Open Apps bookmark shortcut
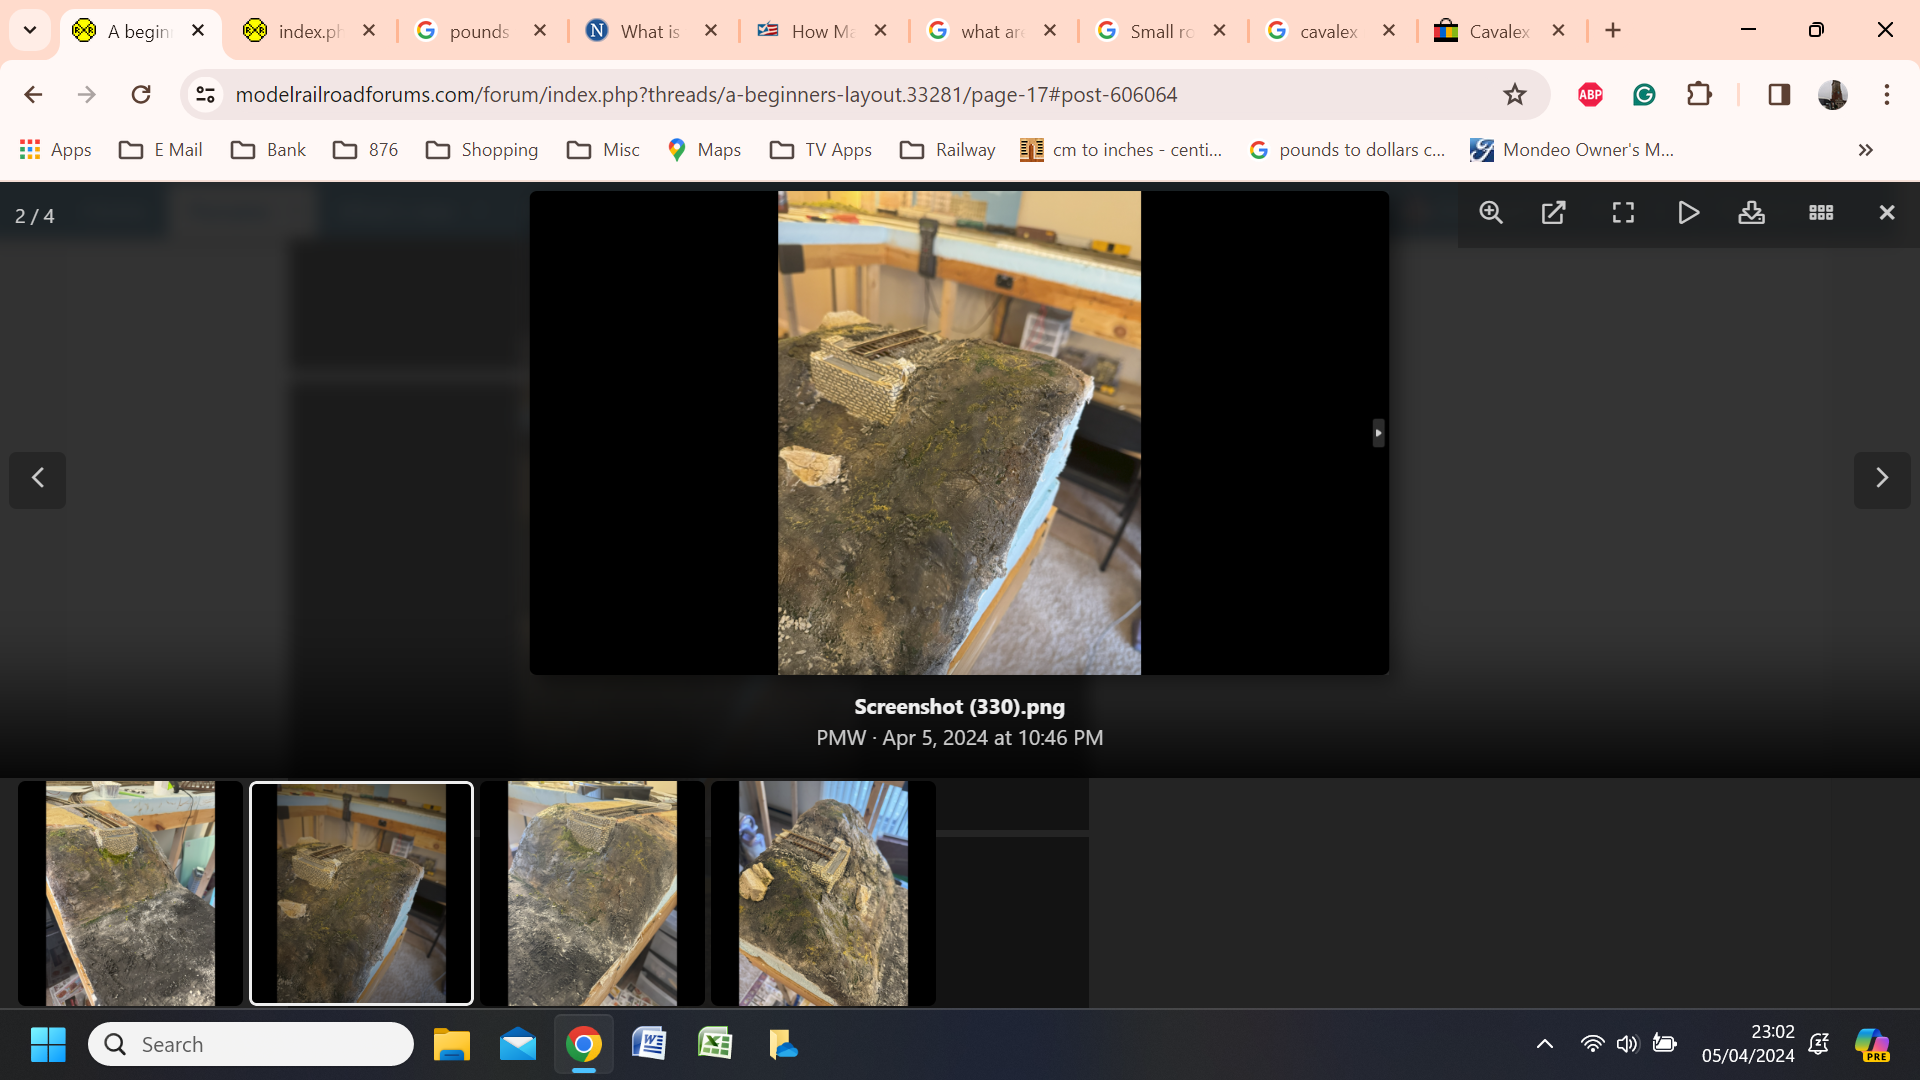 tap(55, 150)
